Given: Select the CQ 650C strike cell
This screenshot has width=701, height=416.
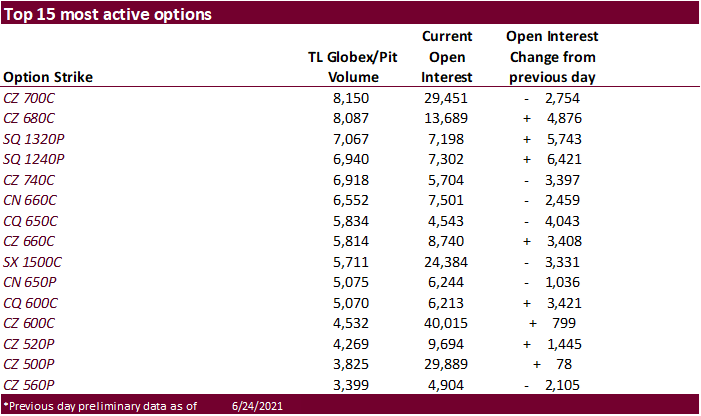Looking at the screenshot, I should pyautogui.click(x=32, y=220).
